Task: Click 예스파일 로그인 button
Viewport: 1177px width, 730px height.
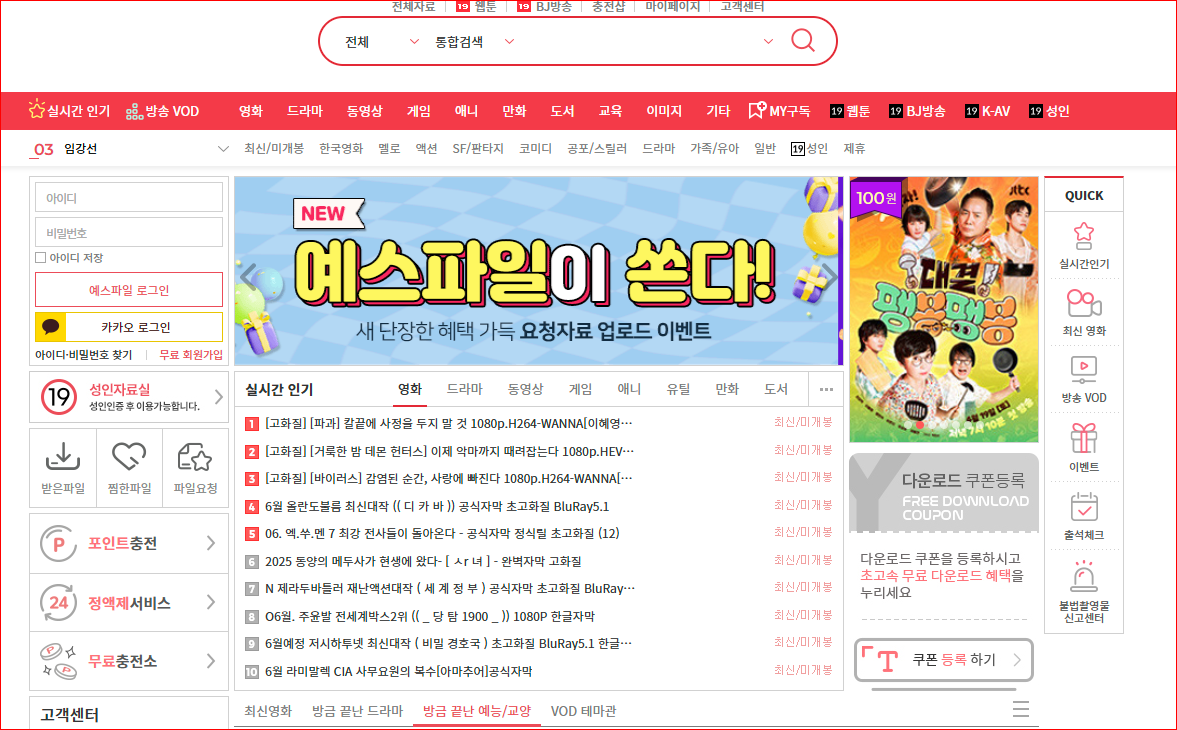Action: pyautogui.click(x=129, y=290)
